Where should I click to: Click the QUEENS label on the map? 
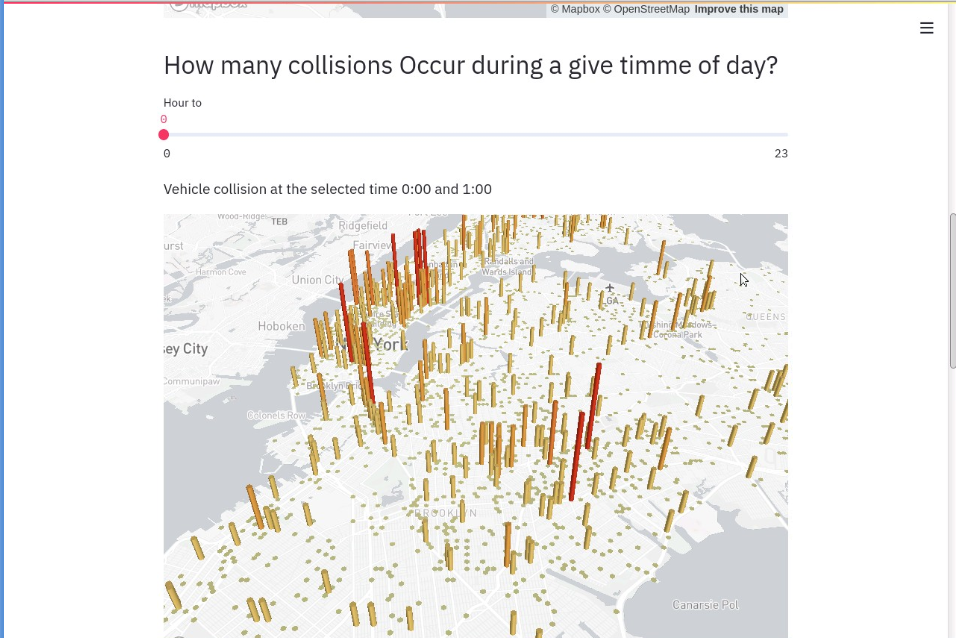click(x=765, y=316)
